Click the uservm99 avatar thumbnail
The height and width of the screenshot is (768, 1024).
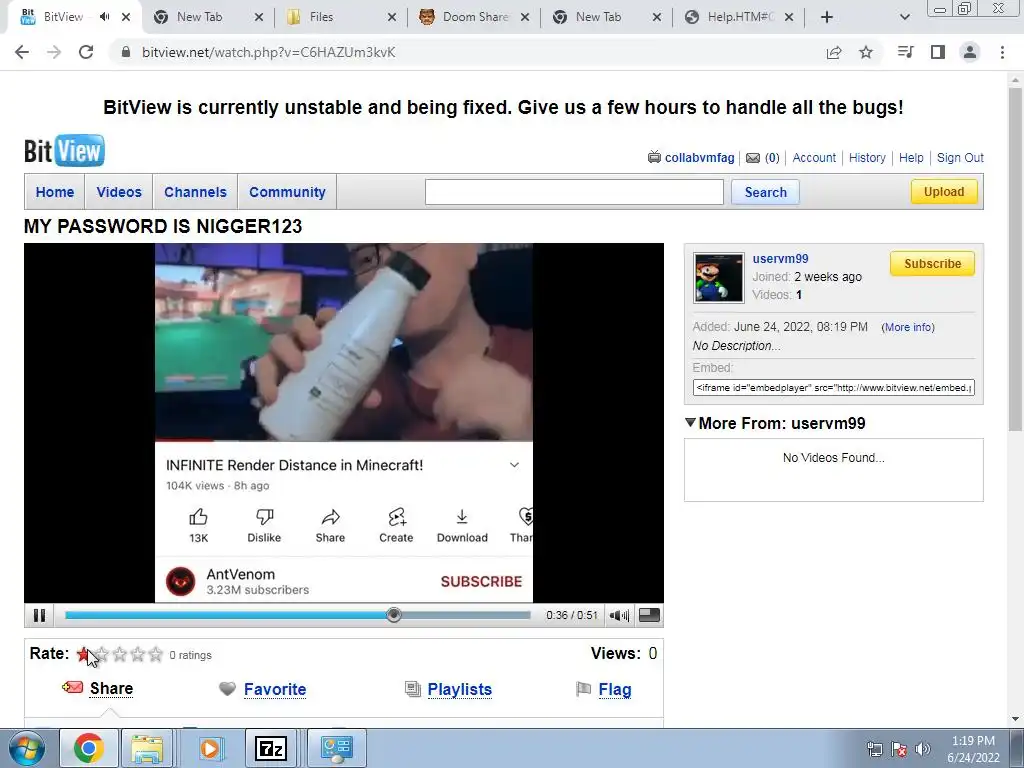pos(718,278)
